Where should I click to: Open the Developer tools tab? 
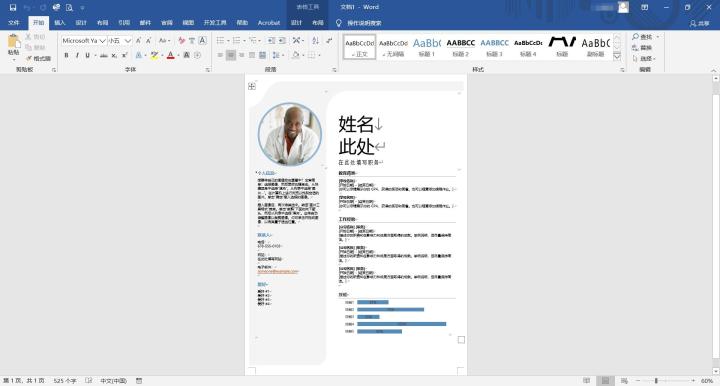(215, 23)
